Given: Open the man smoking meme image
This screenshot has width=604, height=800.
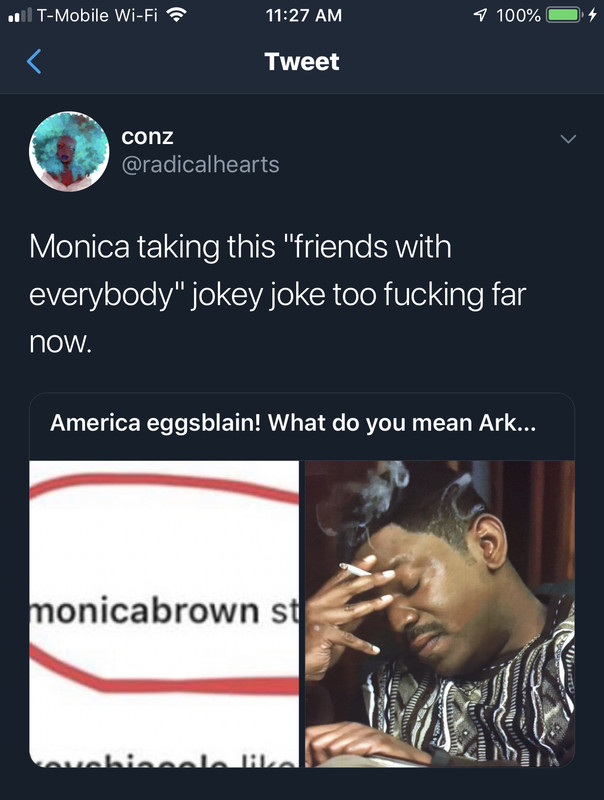Looking at the screenshot, I should 440,614.
